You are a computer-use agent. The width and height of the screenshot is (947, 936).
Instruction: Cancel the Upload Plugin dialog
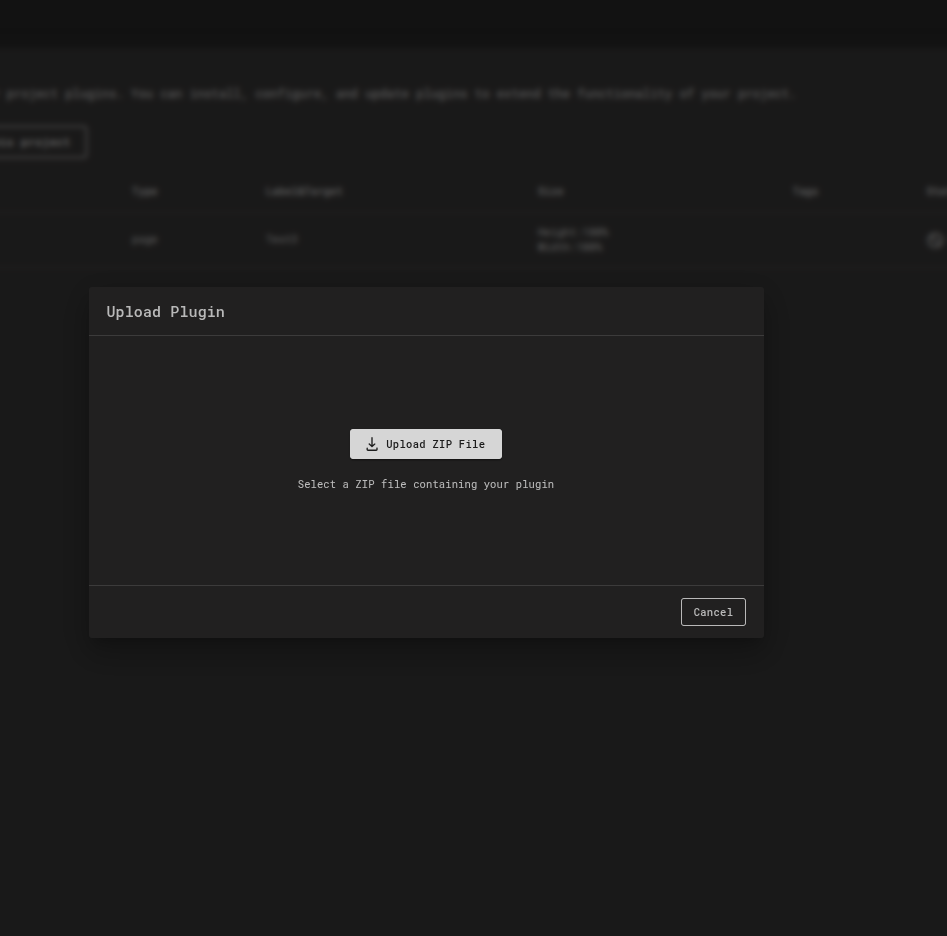(713, 611)
